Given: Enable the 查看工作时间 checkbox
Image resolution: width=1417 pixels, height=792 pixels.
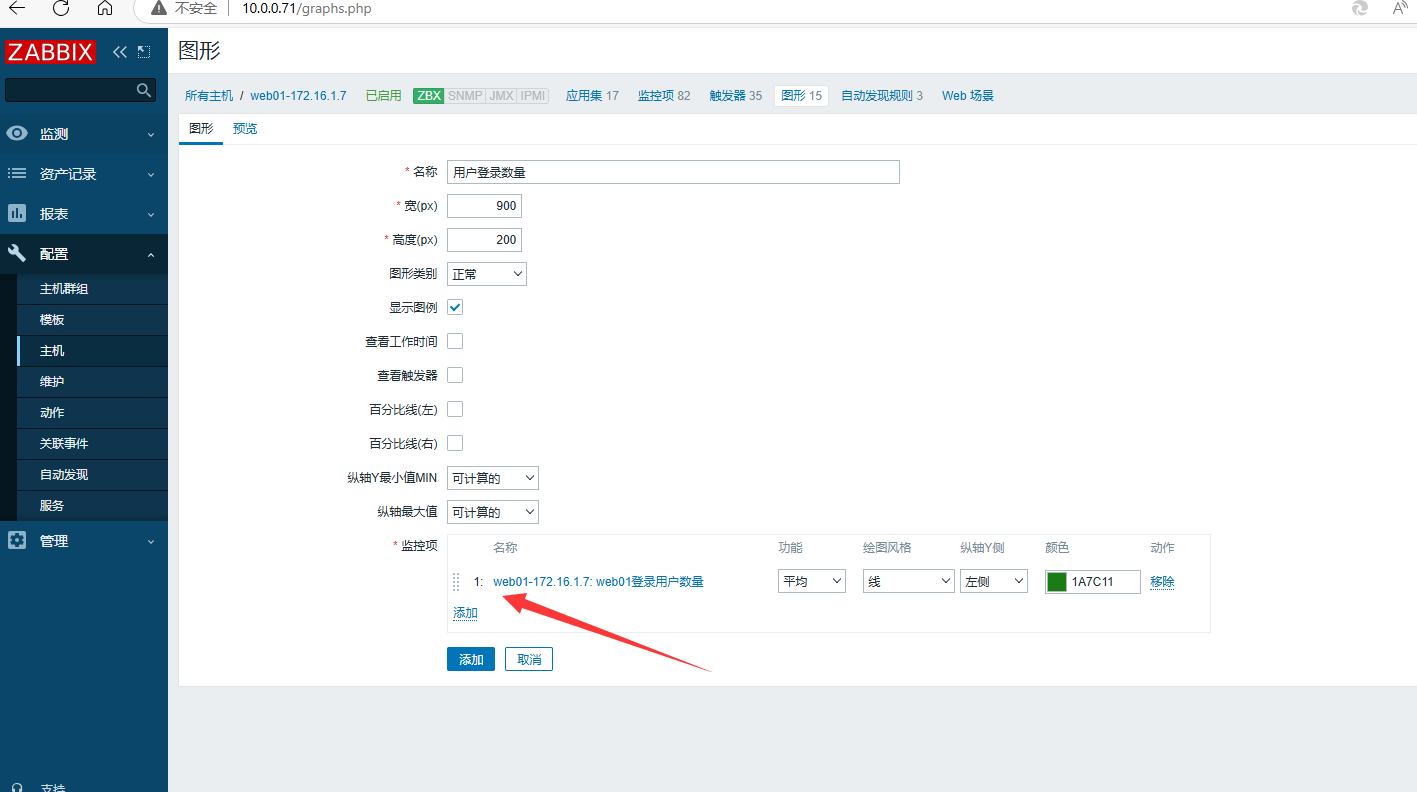Looking at the screenshot, I should point(455,341).
